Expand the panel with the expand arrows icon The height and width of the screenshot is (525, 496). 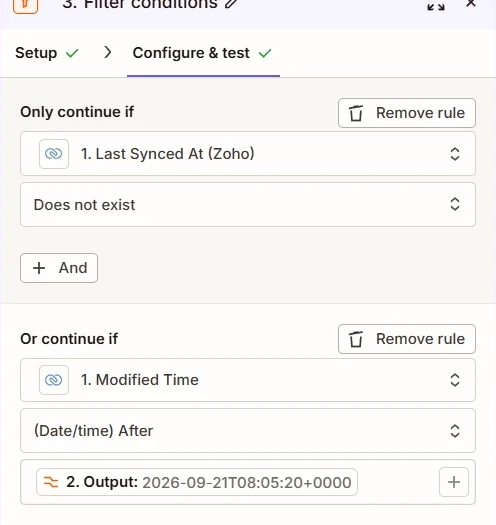(x=436, y=6)
